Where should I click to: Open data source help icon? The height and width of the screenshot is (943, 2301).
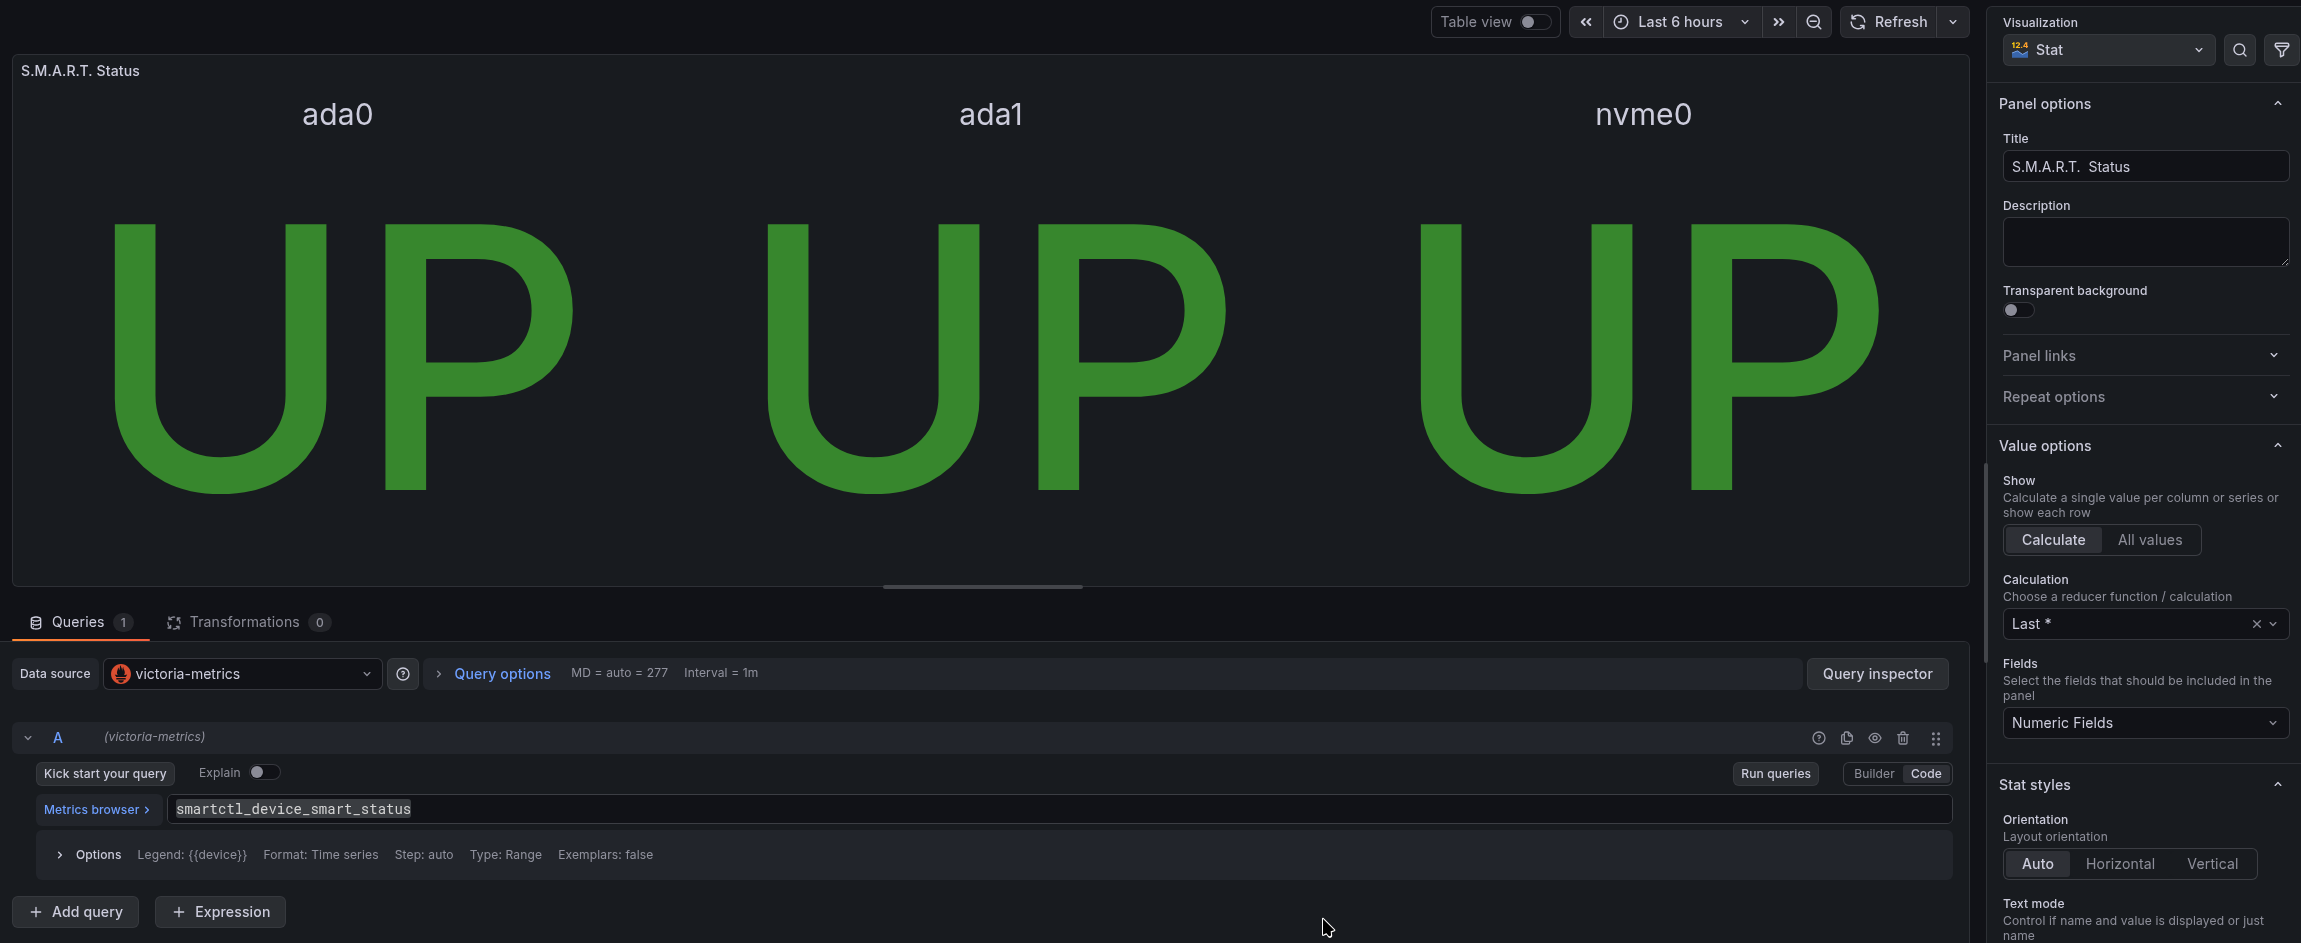(403, 674)
